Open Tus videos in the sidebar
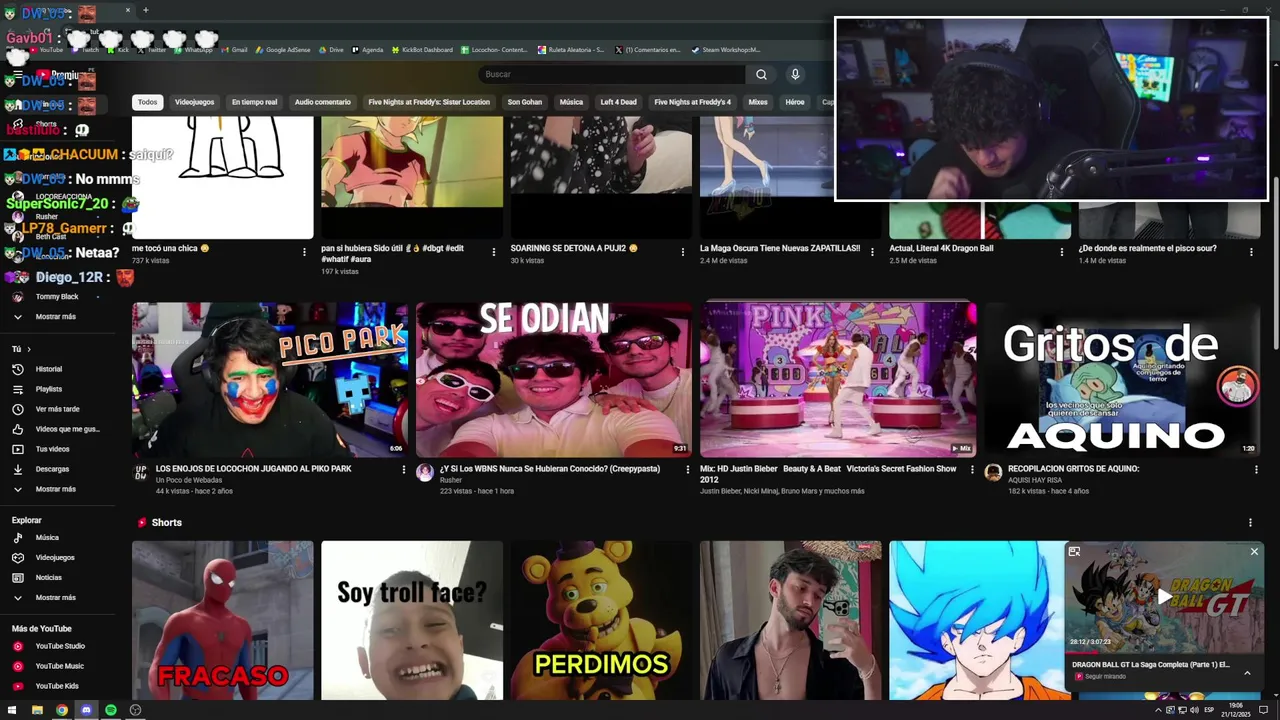 coord(52,449)
